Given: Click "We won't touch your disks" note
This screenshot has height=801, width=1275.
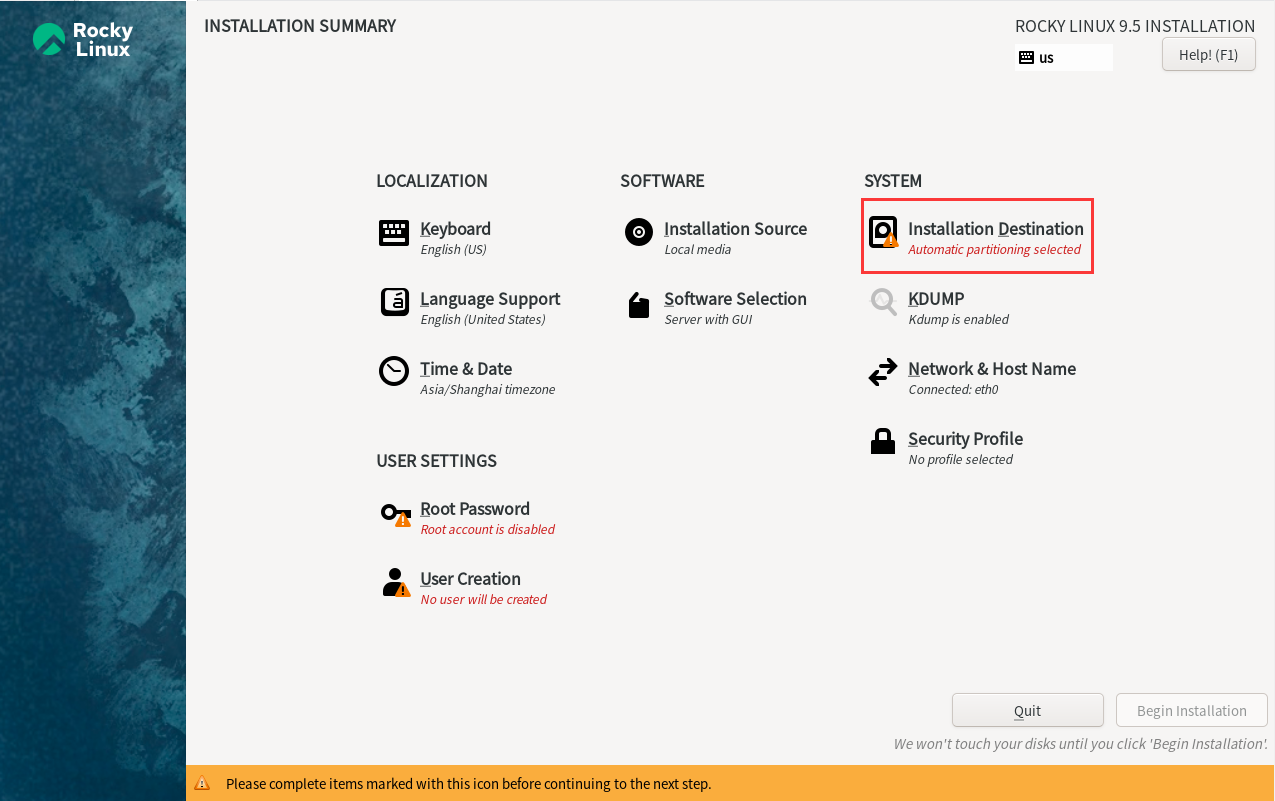Looking at the screenshot, I should (1081, 744).
